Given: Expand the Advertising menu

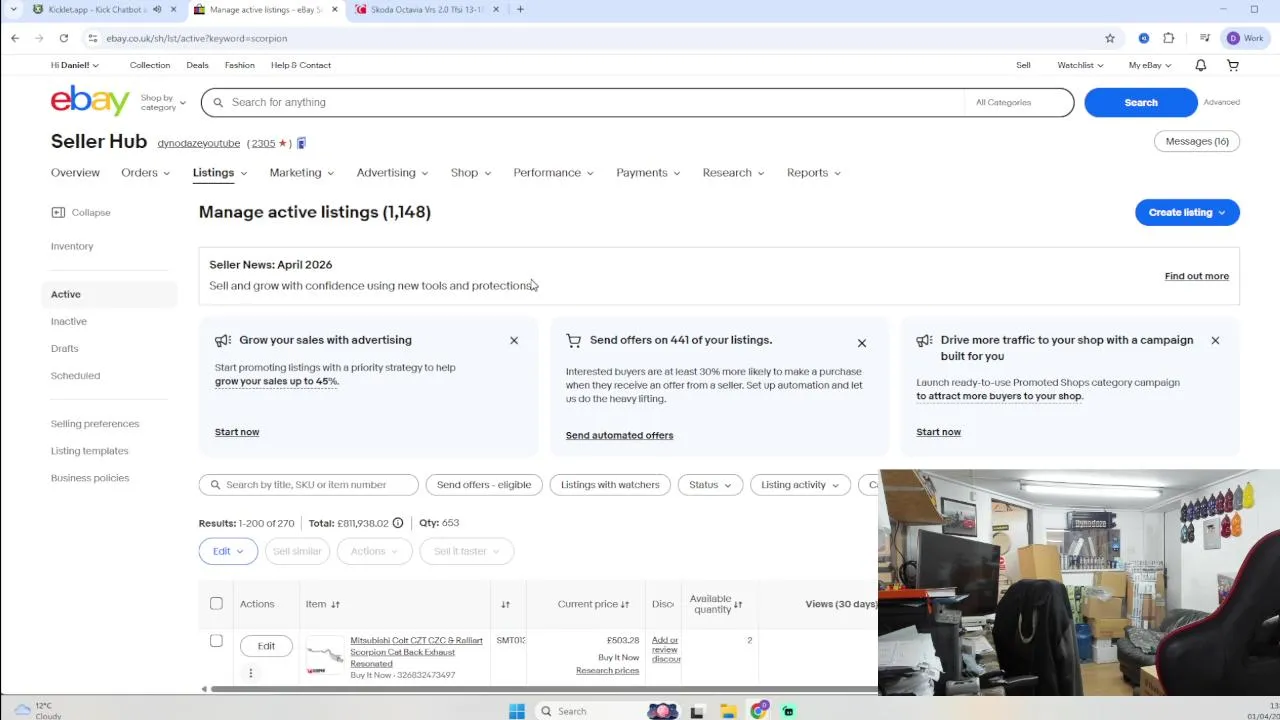Looking at the screenshot, I should (392, 173).
